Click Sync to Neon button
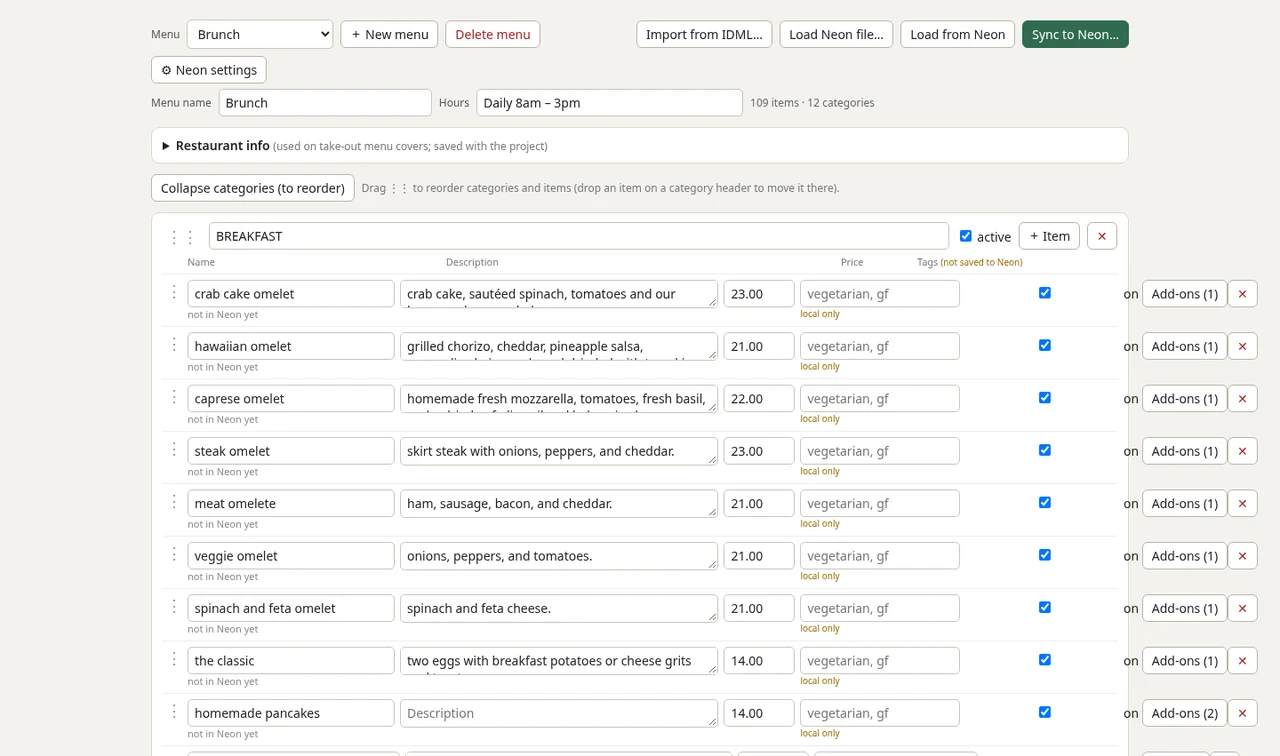Image resolution: width=1280 pixels, height=756 pixels. (x=1075, y=34)
